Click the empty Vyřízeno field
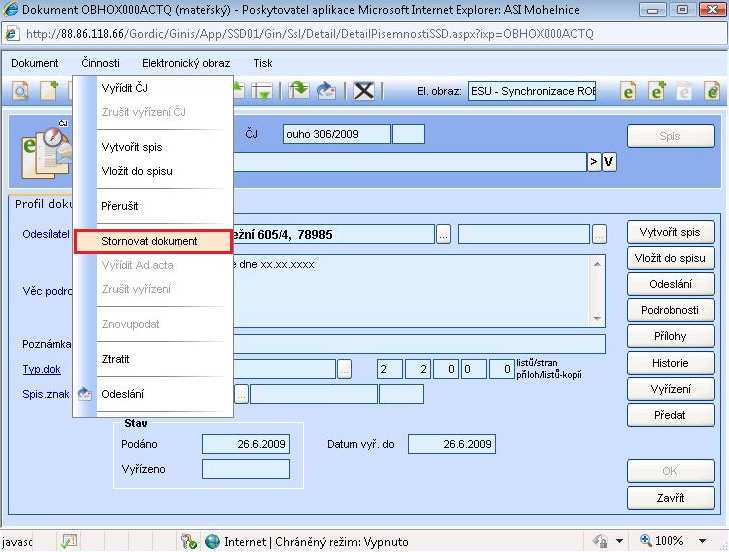This screenshot has height=552, width=729. pyautogui.click(x=246, y=469)
